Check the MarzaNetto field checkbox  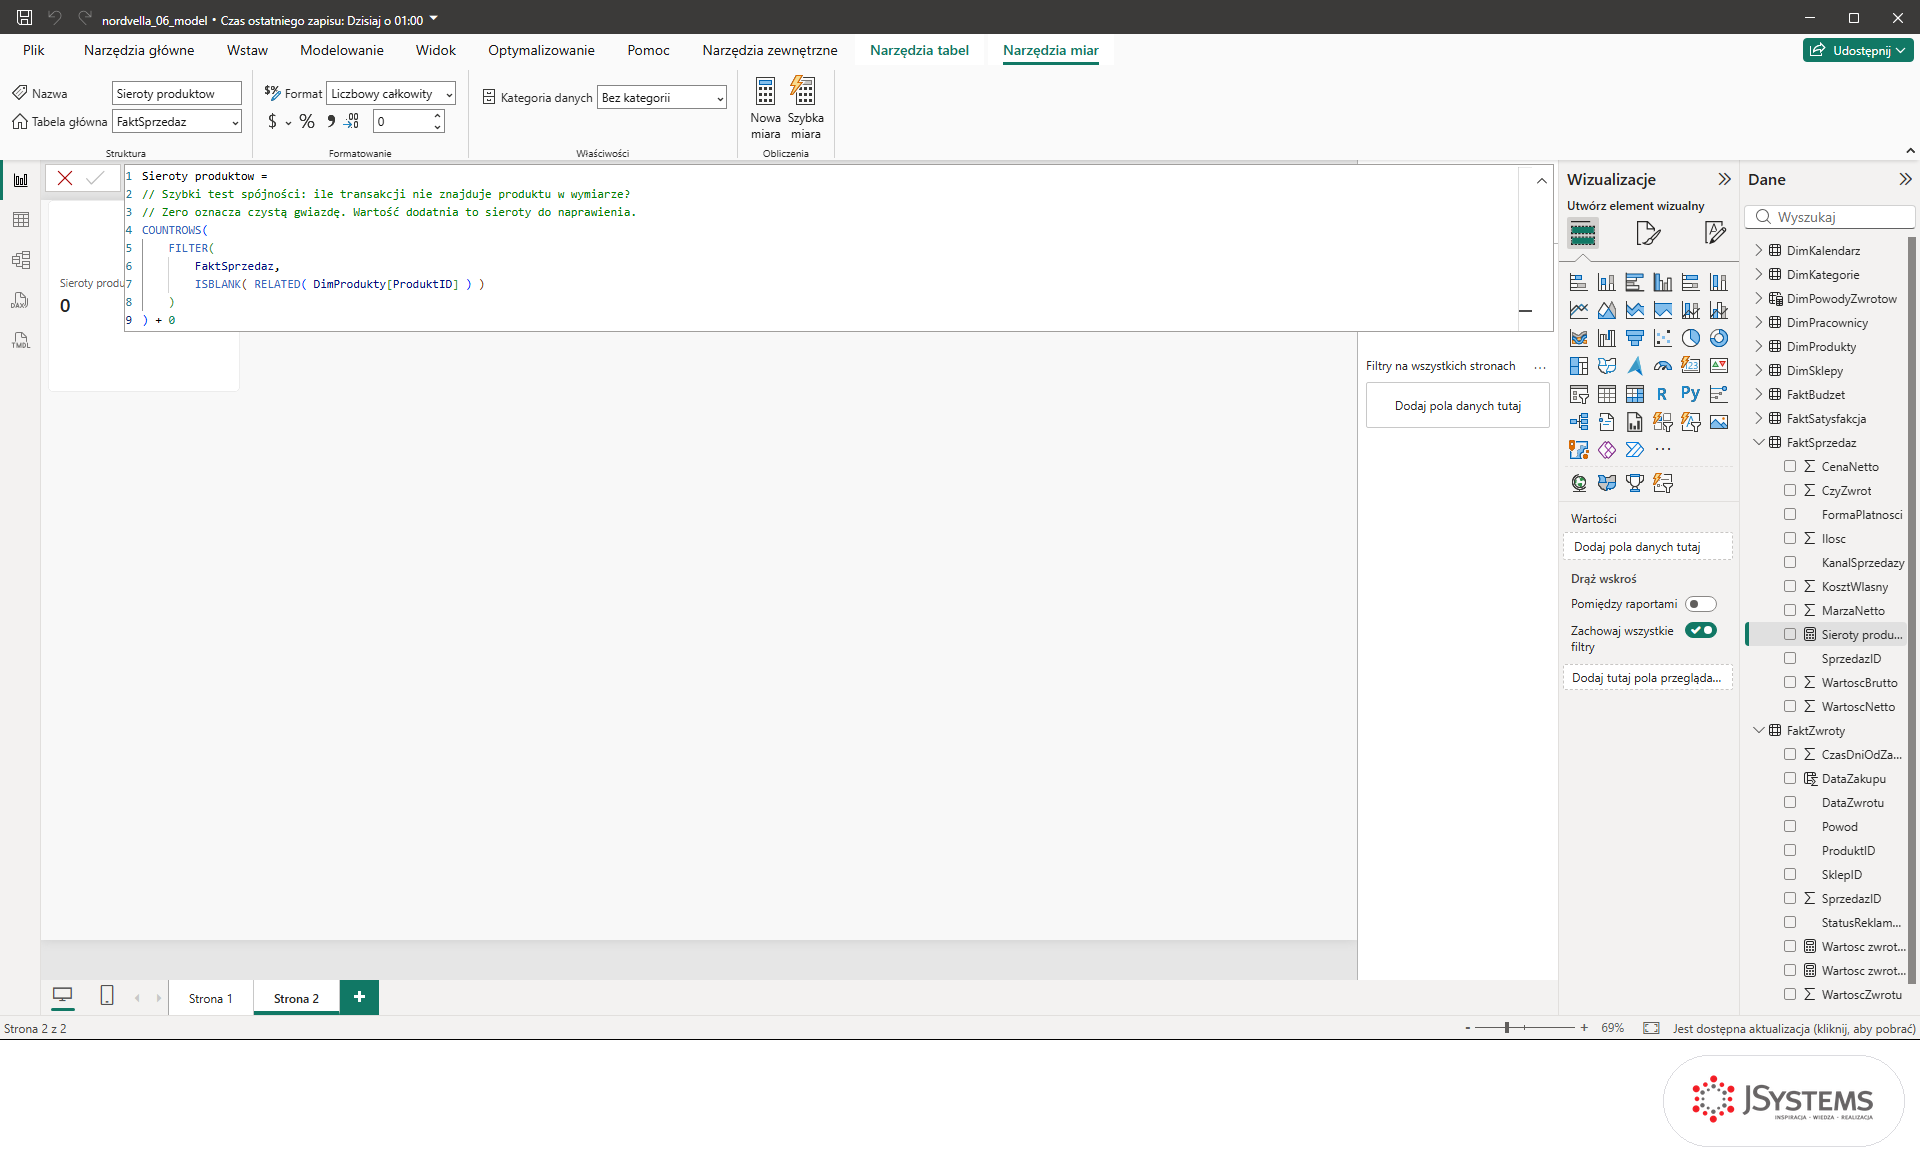(1790, 610)
